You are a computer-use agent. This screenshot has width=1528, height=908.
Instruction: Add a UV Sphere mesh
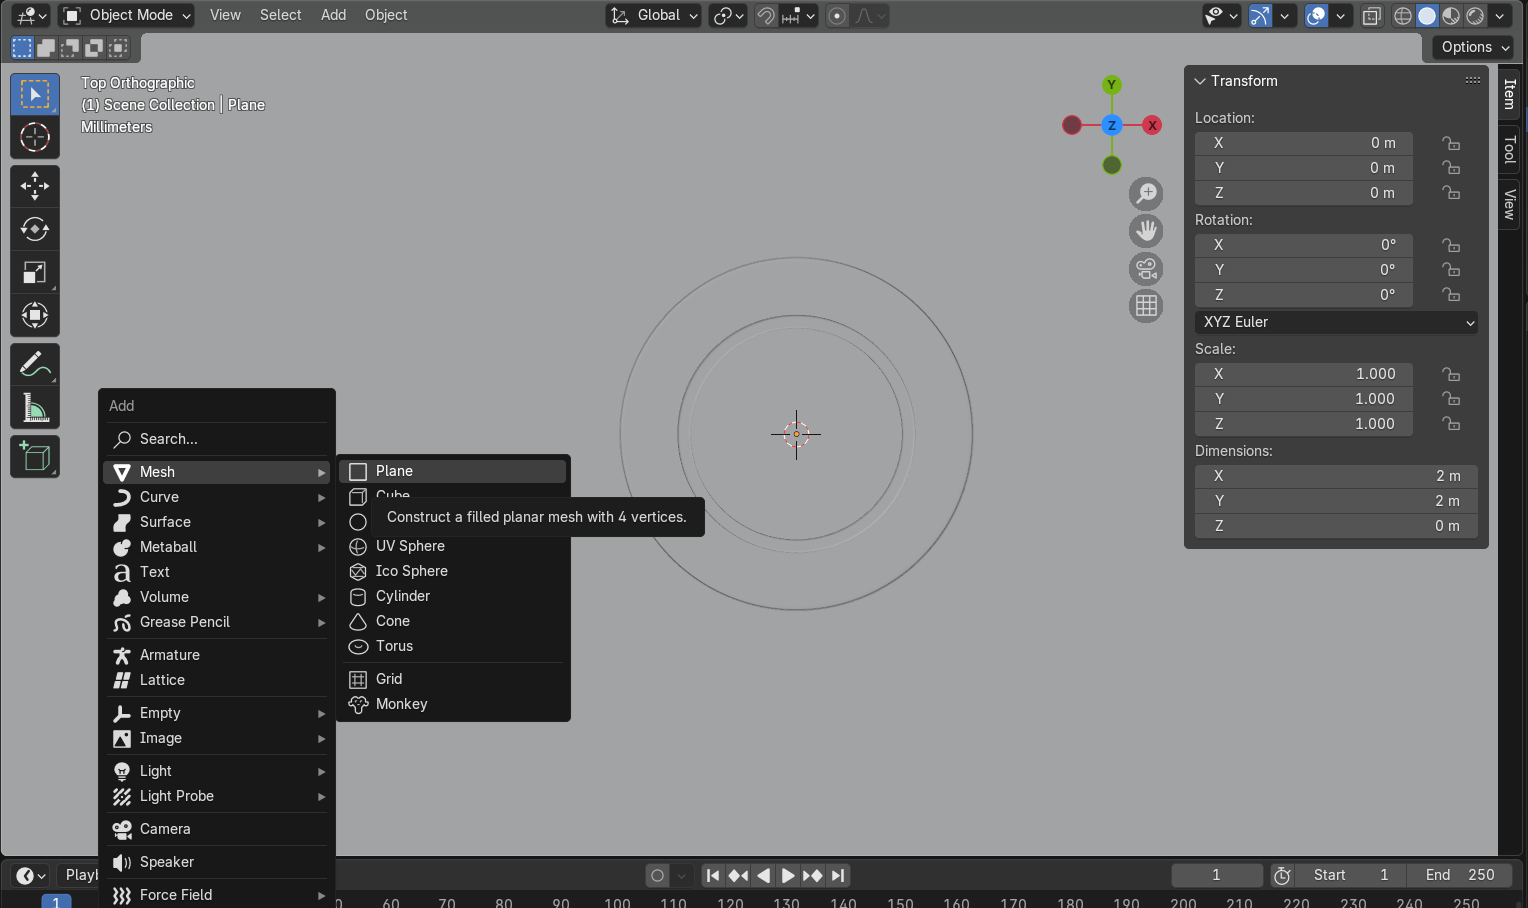410,546
